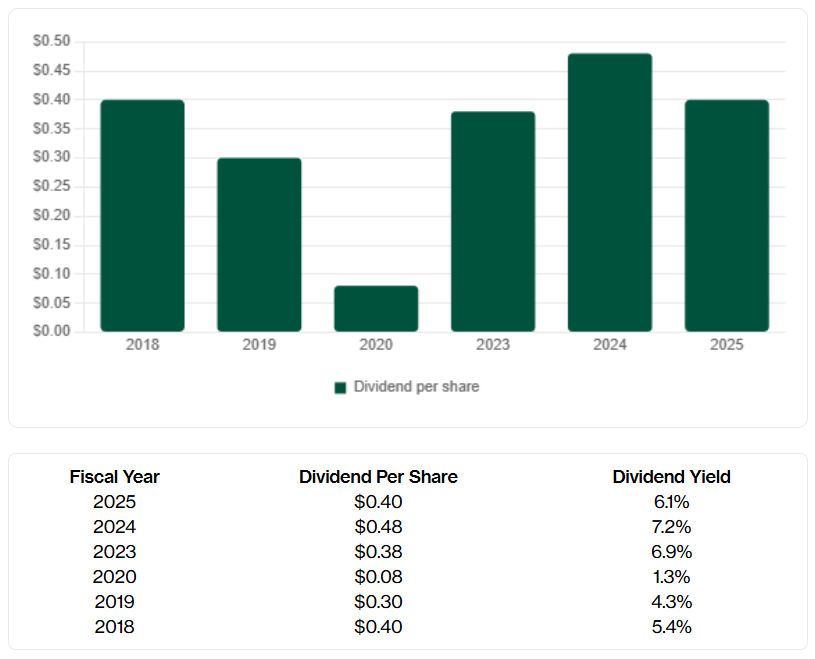Click the 2018 dividend bar
Viewport: 815px width, 659px height.
[142, 215]
